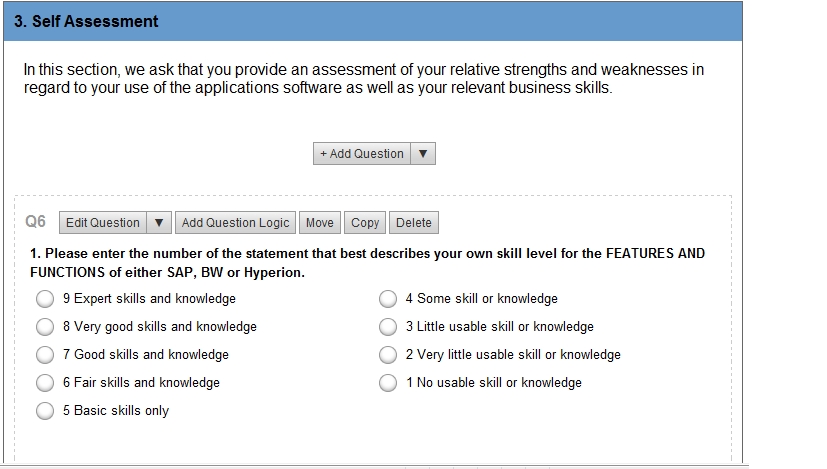Click Edit Question for Q6
827x469 pixels.
(x=103, y=223)
